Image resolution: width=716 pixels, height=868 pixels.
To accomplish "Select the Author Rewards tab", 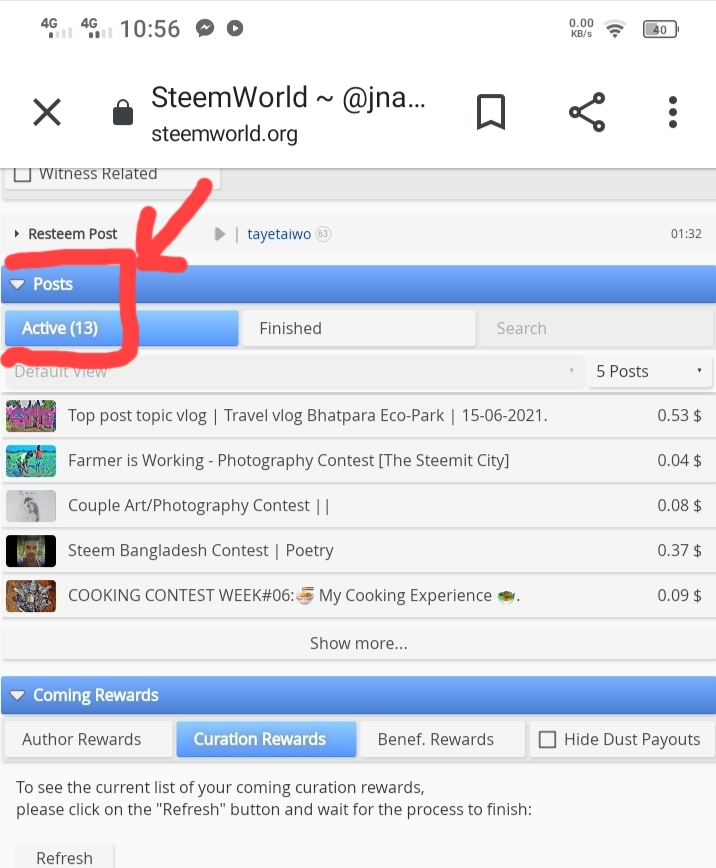I will (x=89, y=740).
